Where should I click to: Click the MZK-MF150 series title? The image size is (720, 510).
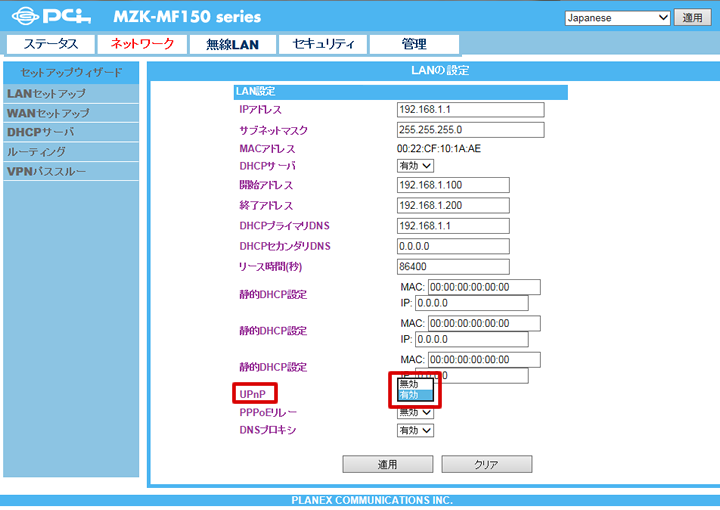point(187,17)
